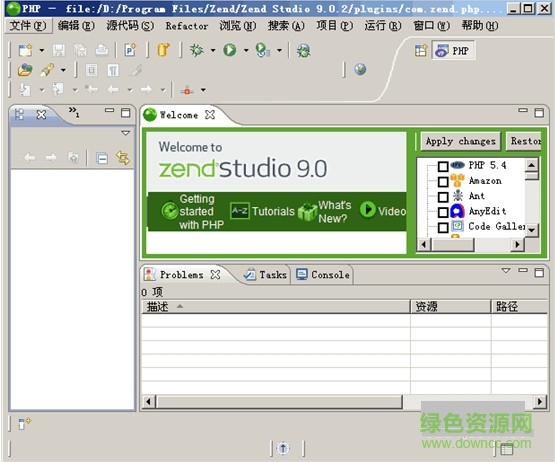Open the Tutorials link
Image resolution: width=555 pixels, height=462 pixels.
tap(273, 211)
